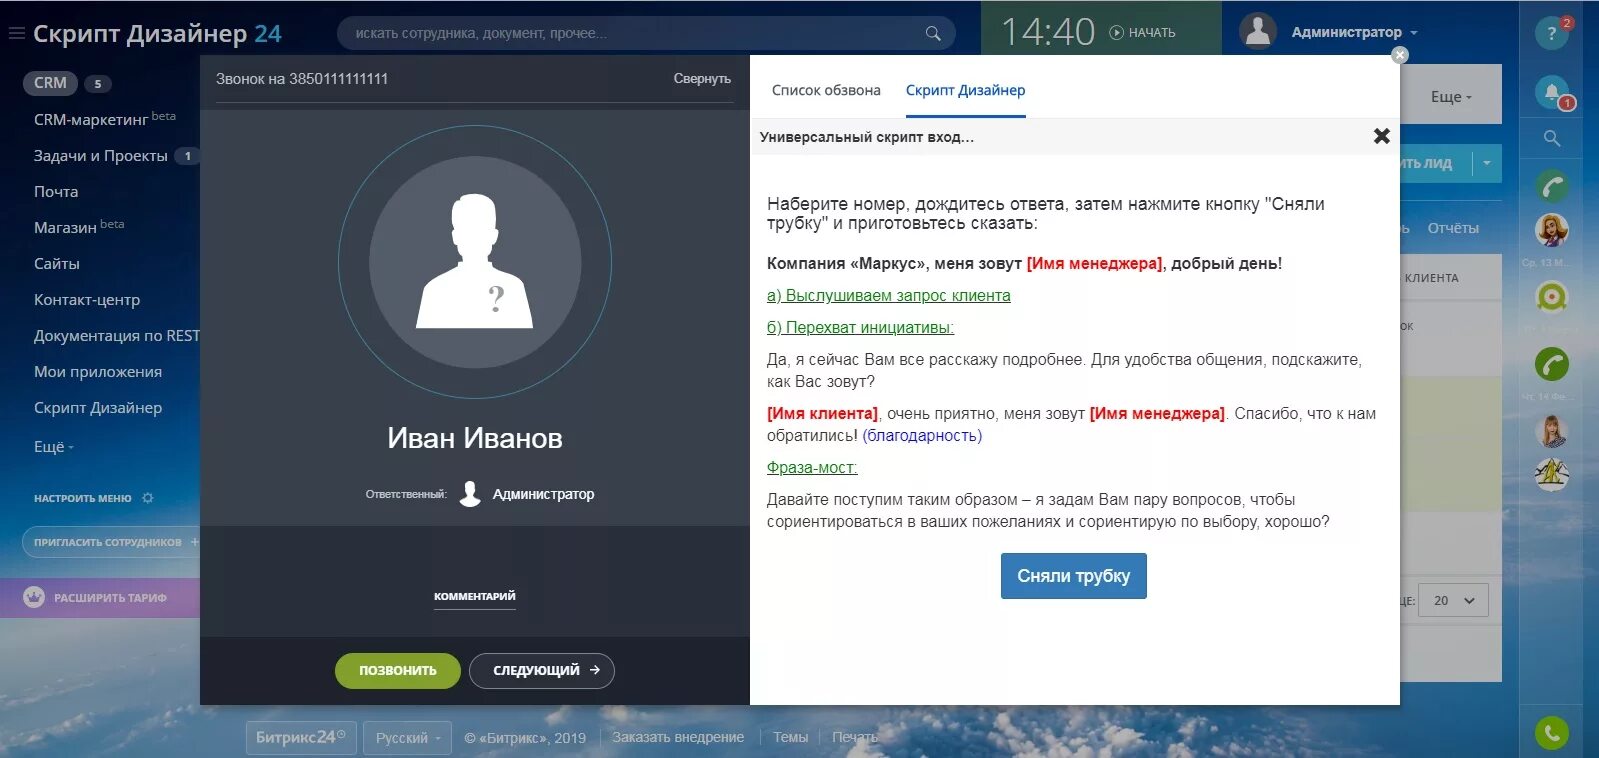Open Отчёты tab behind popup
Viewport: 1599px width, 758px height.
1453,228
